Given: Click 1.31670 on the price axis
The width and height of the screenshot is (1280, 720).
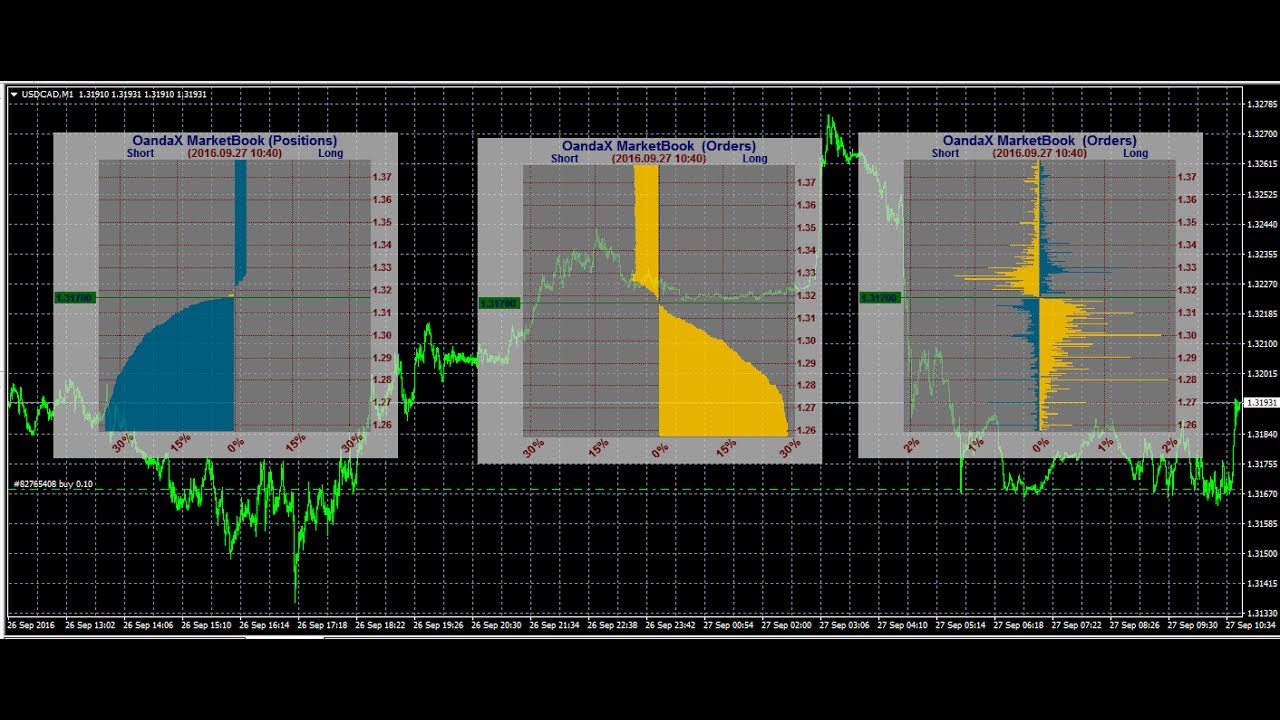Looking at the screenshot, I should coord(1261,494).
